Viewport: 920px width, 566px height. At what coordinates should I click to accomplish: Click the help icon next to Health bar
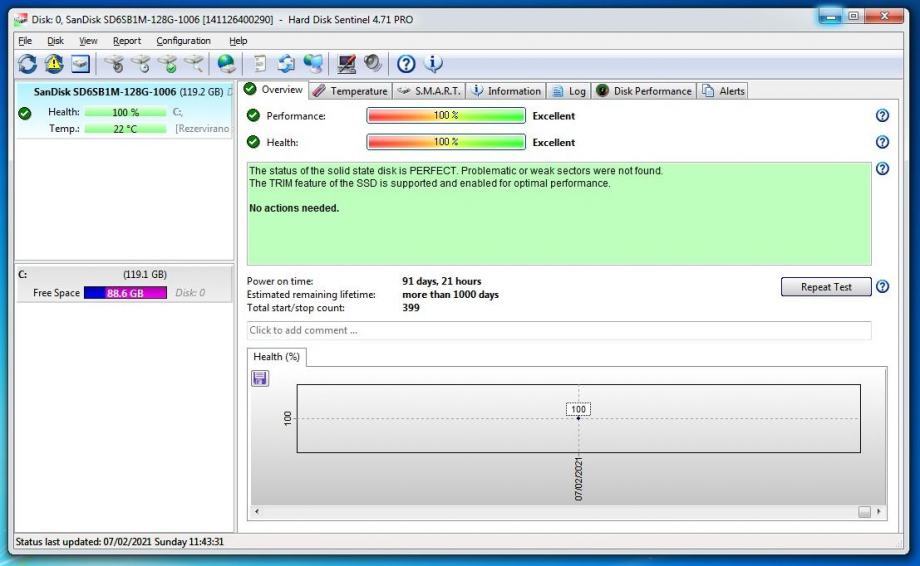click(882, 142)
